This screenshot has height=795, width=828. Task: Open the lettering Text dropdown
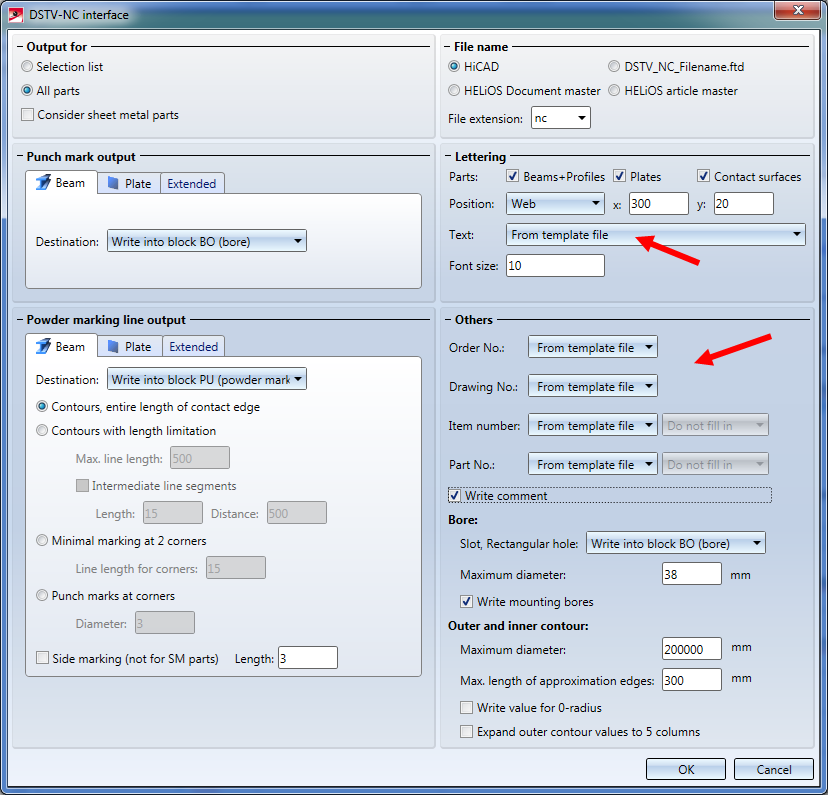pyautogui.click(x=655, y=234)
